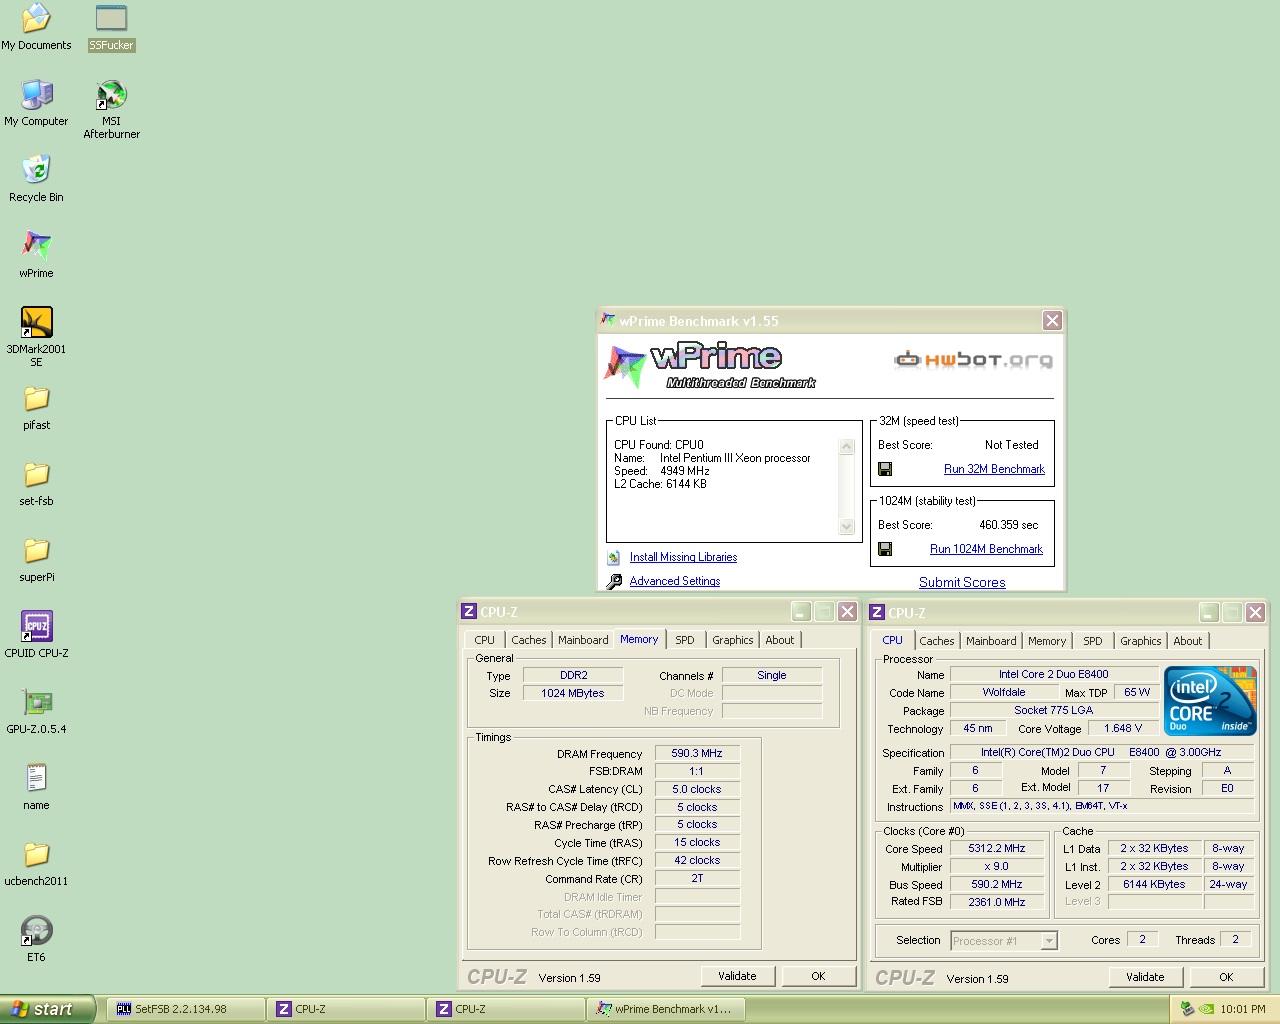Open SPD tab in left CPU-Z window
The image size is (1280, 1024).
point(685,640)
